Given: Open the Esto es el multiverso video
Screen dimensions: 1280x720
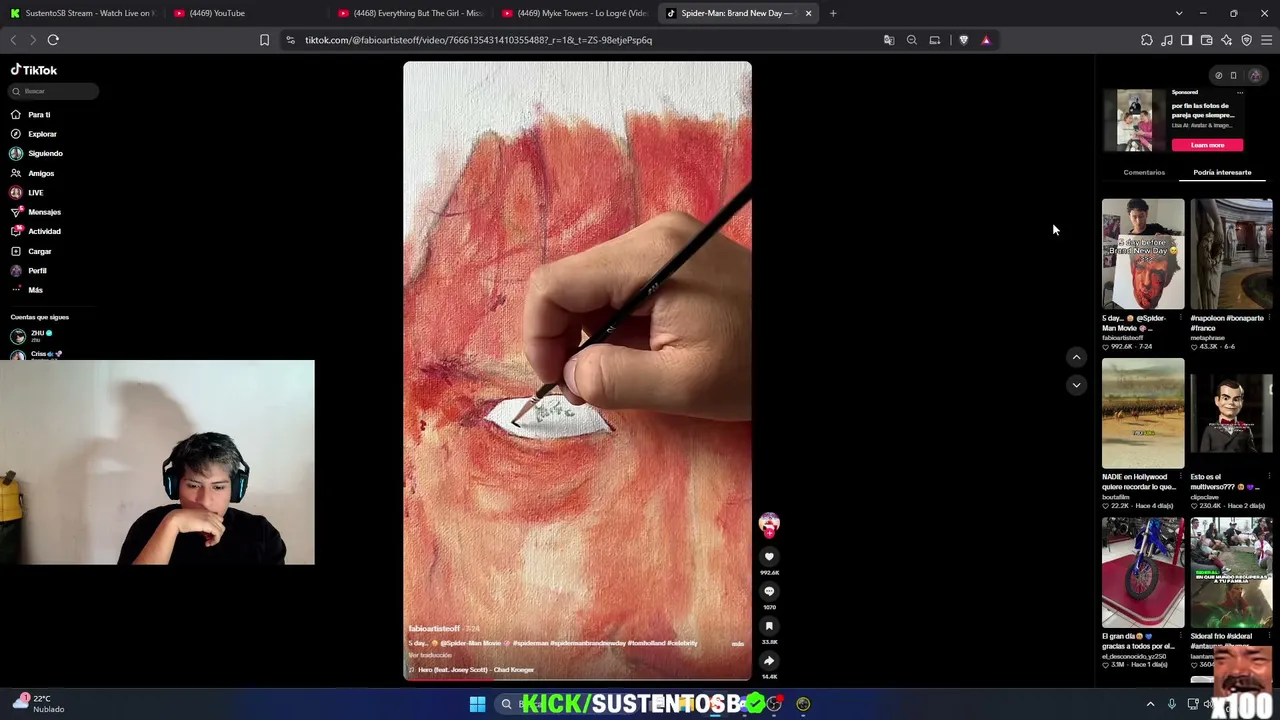Looking at the screenshot, I should (x=1231, y=413).
